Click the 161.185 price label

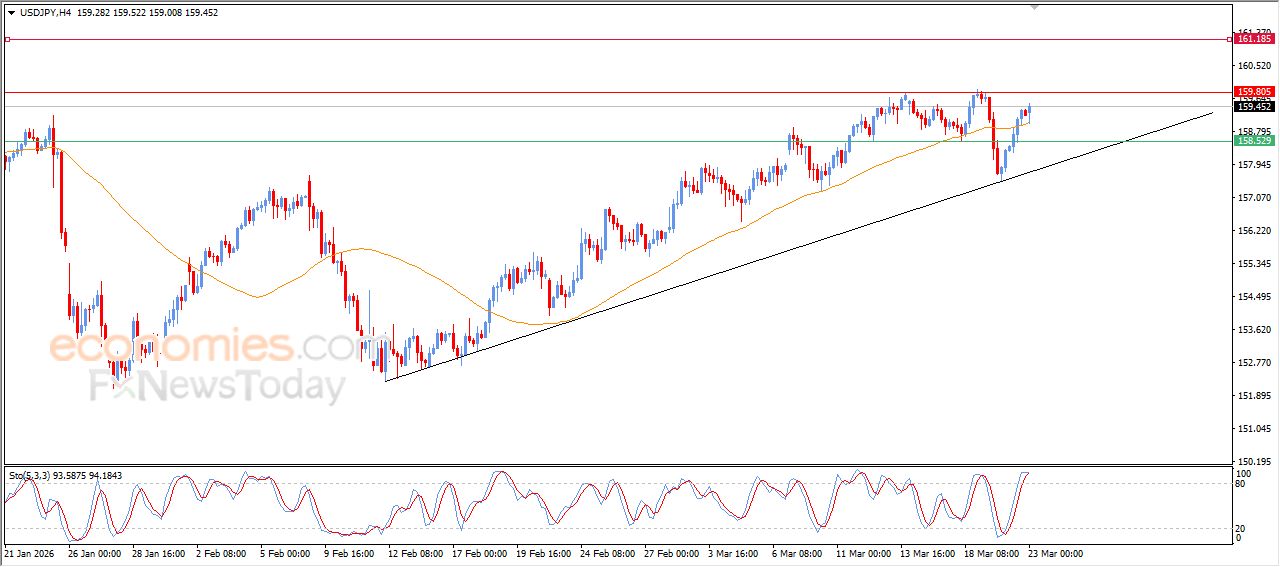point(1254,40)
